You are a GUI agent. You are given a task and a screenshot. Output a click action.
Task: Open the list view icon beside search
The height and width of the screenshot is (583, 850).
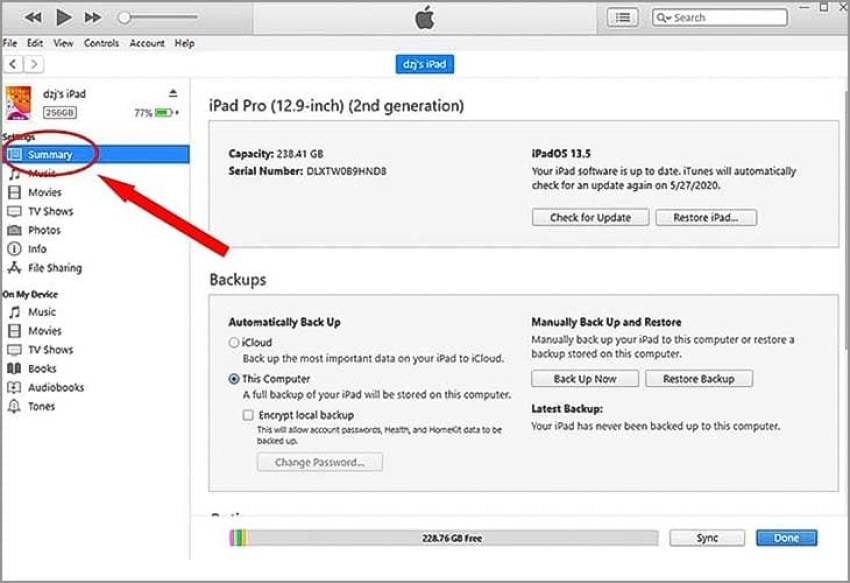[x=624, y=17]
